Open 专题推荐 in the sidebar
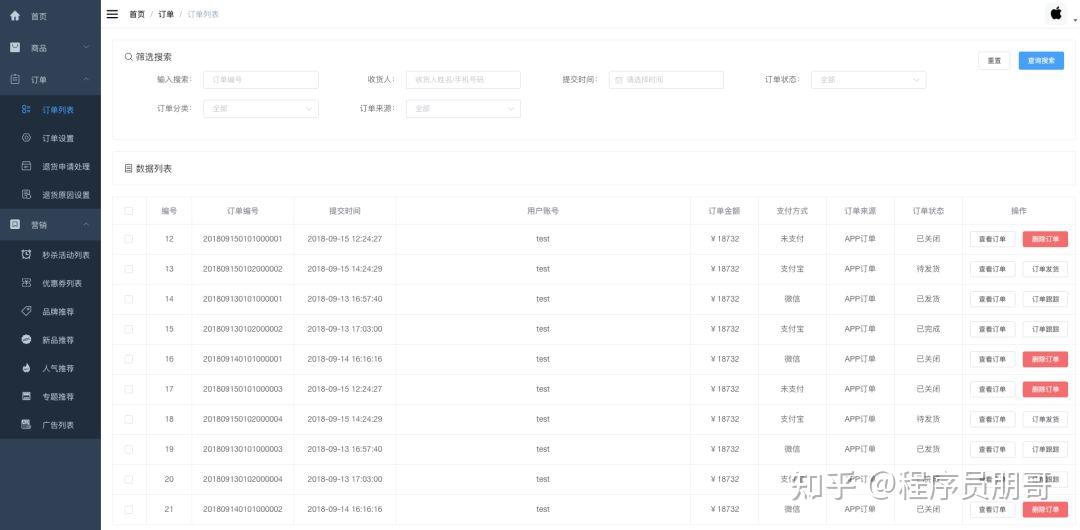Viewport: 1080px width, 530px height. 50,396
